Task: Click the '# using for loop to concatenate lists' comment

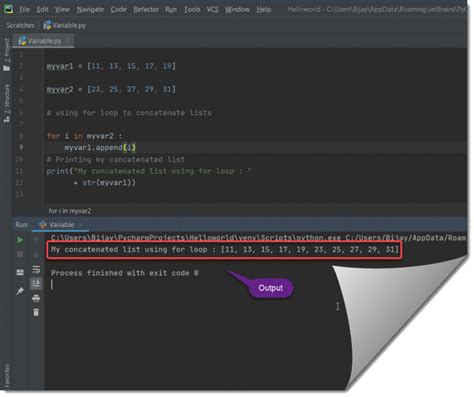Action: (129, 113)
